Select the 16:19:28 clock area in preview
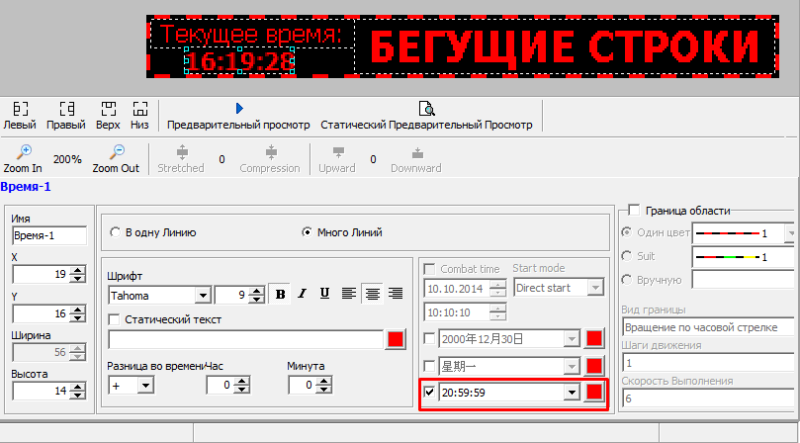 [239, 61]
